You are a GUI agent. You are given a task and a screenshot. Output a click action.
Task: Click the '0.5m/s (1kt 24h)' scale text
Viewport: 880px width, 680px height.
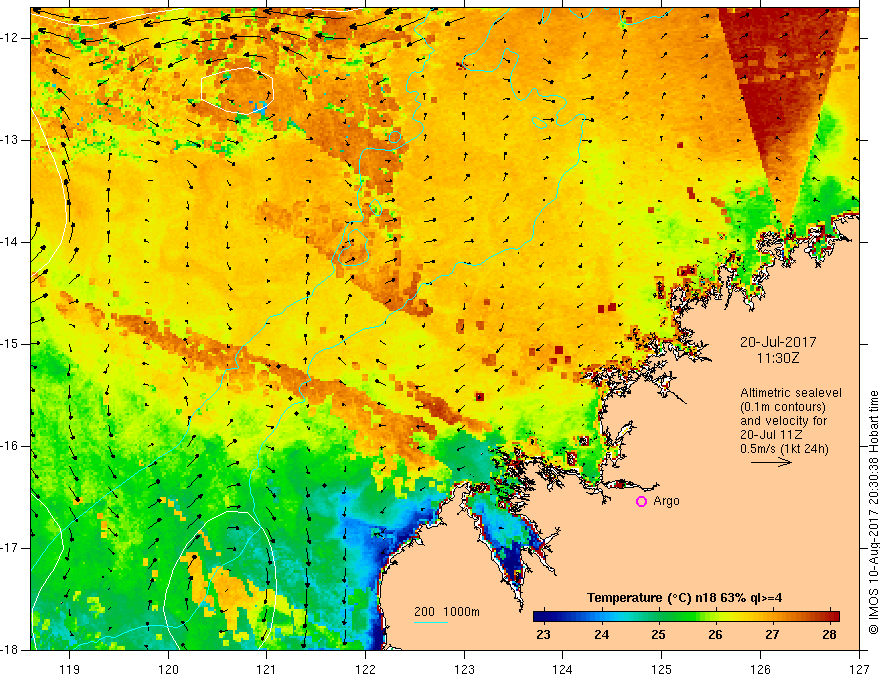pyautogui.click(x=784, y=449)
